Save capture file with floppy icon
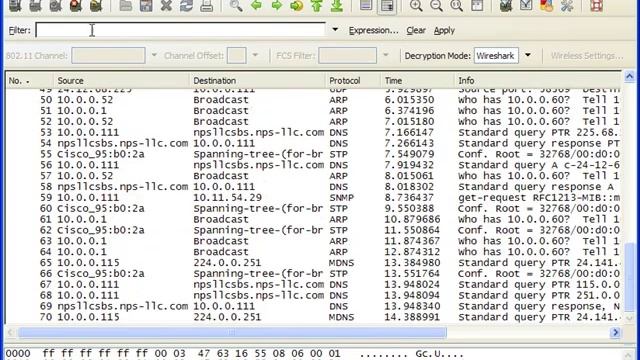640x360 pixels. coord(146,5)
